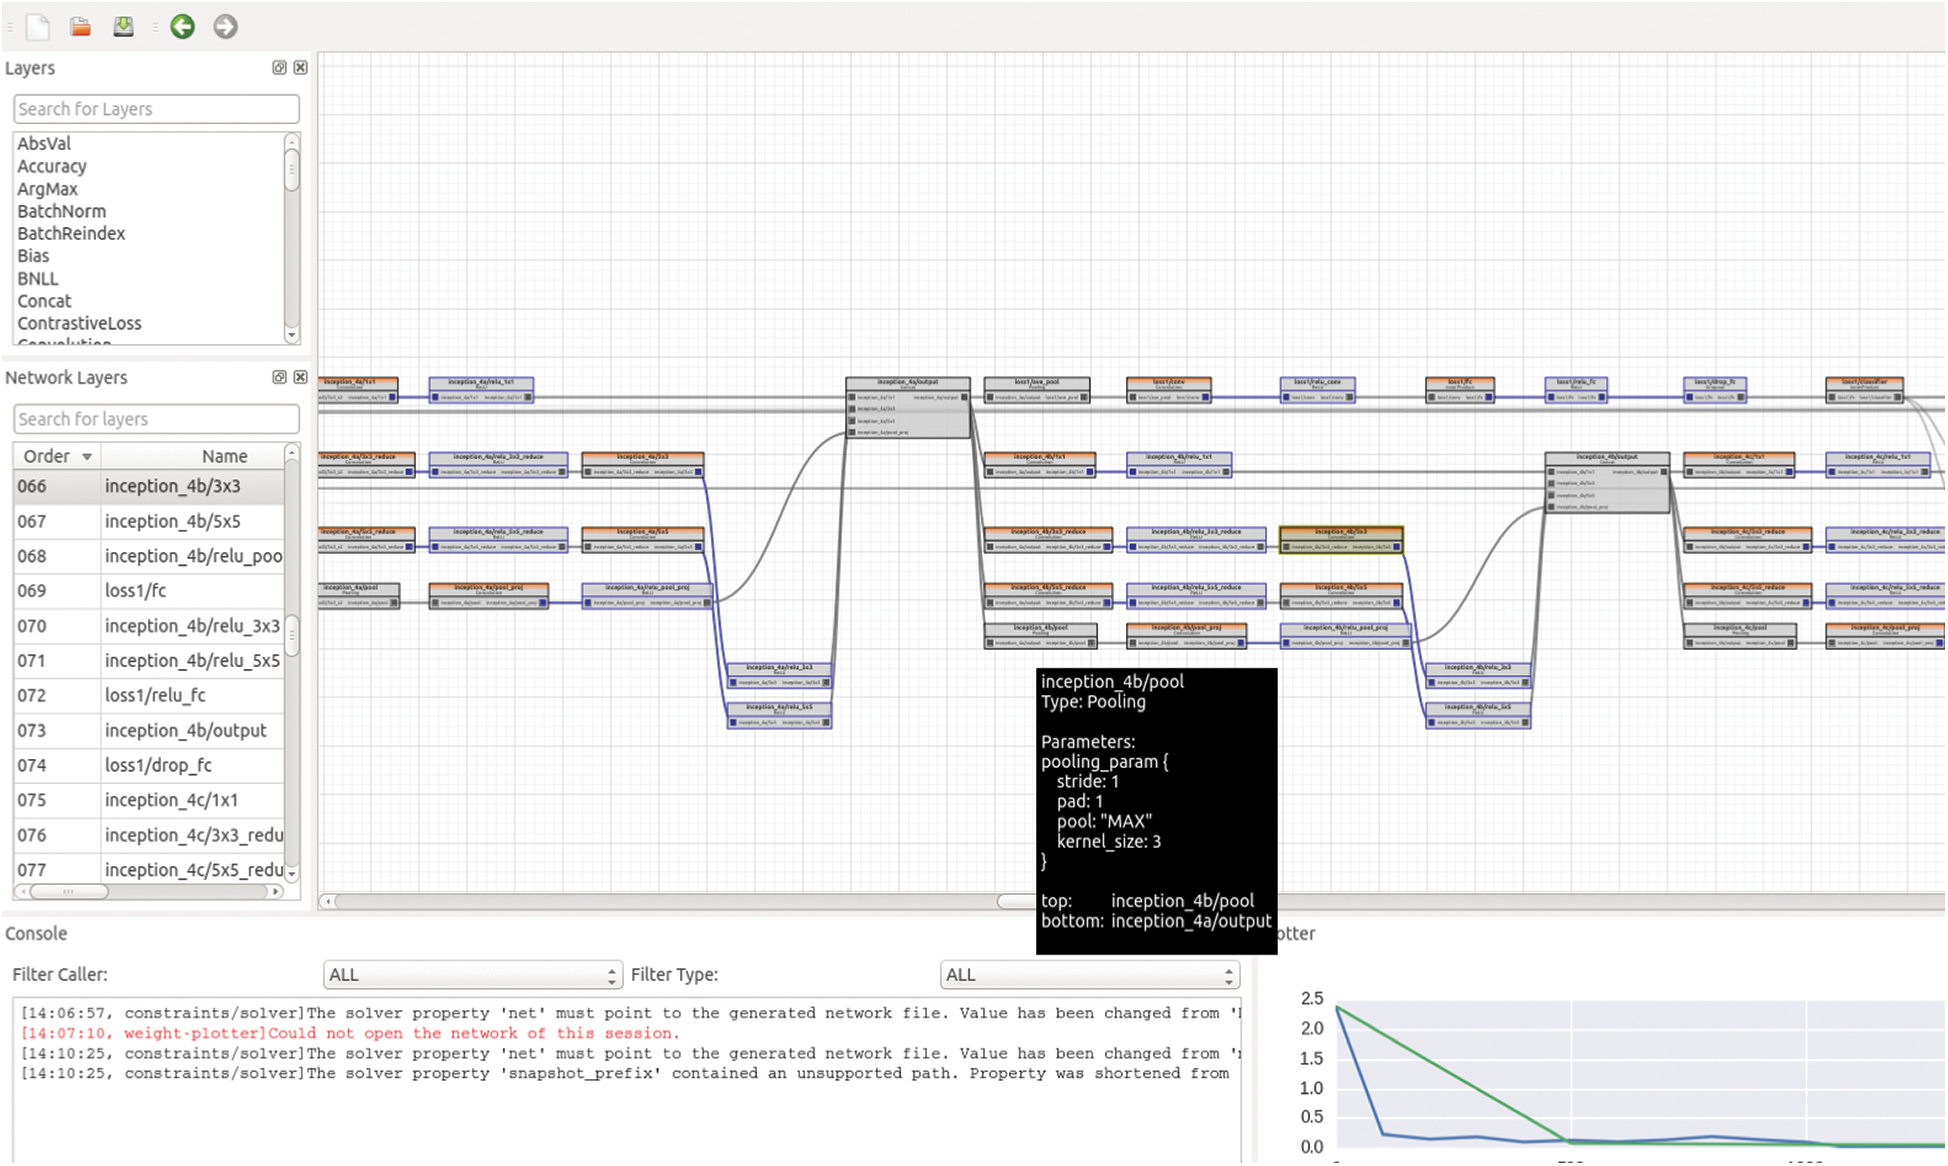Select inception_4b/output row in Network Layers
Viewport: 1948px width, 1166px height.
pos(185,731)
